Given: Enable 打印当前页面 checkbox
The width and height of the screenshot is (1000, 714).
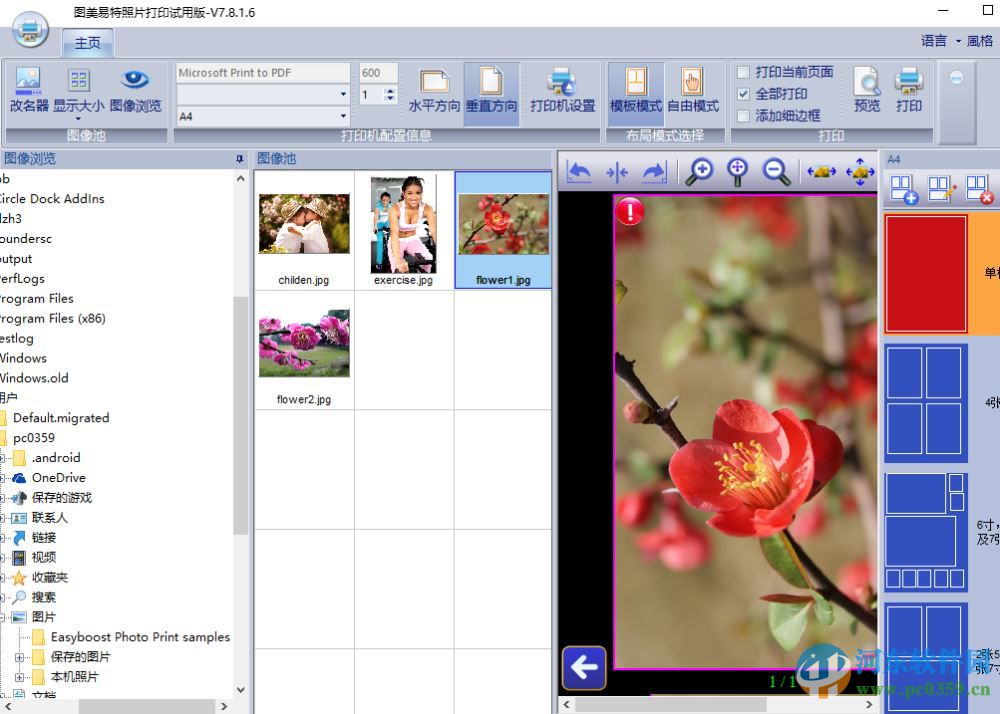Looking at the screenshot, I should click(743, 72).
